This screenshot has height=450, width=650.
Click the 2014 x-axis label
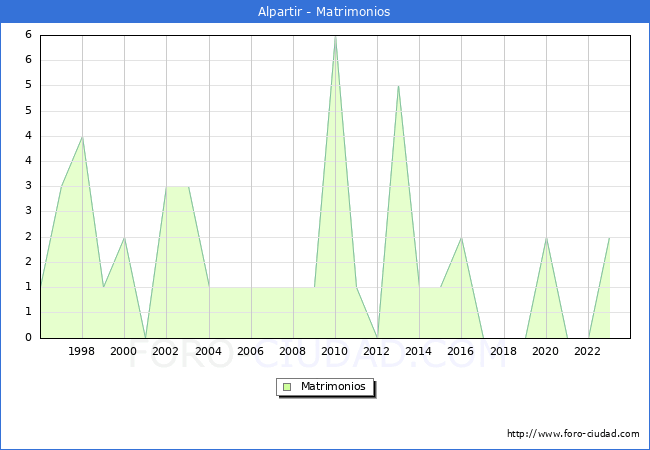(x=419, y=351)
